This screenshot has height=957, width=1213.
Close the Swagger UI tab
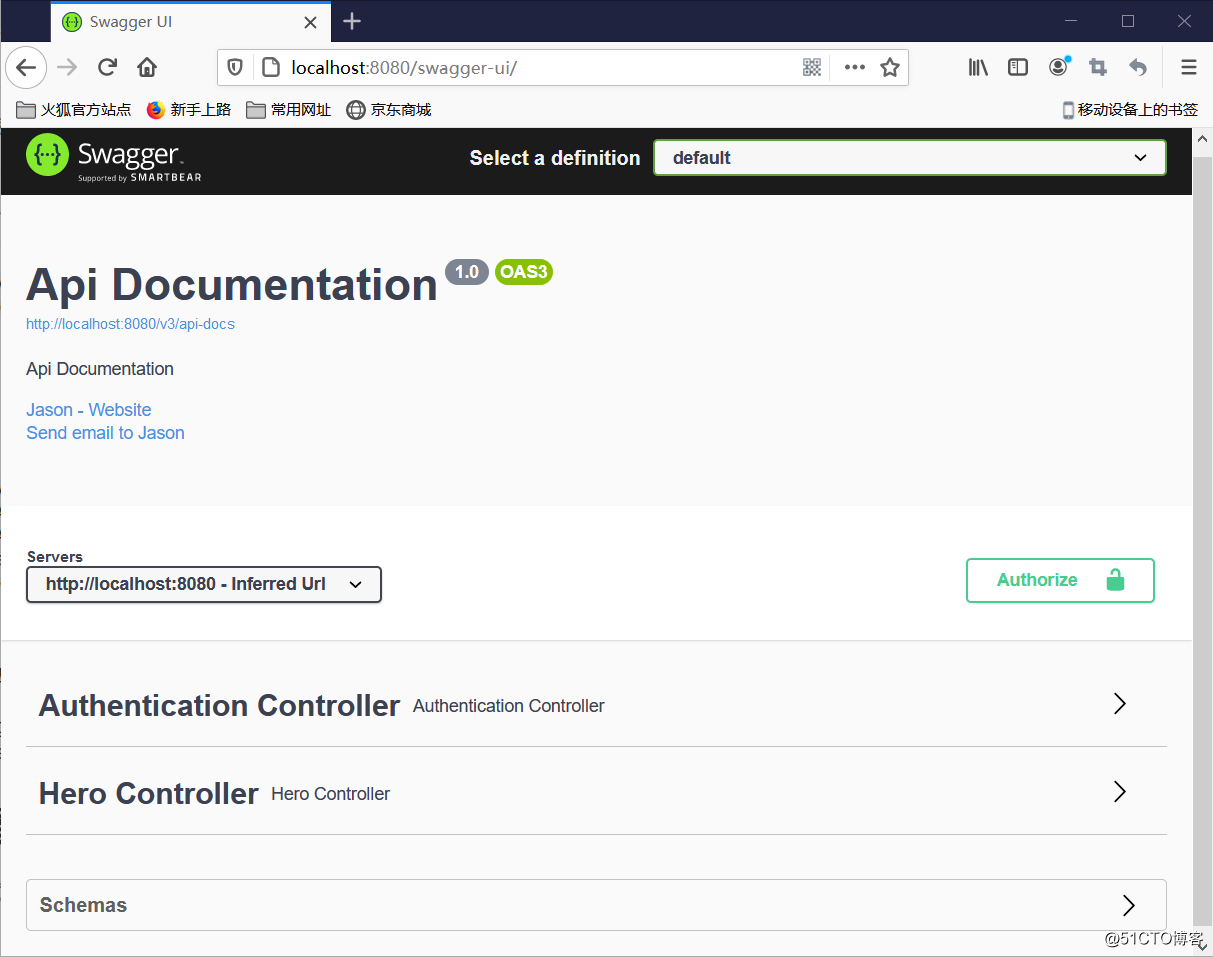tap(311, 22)
